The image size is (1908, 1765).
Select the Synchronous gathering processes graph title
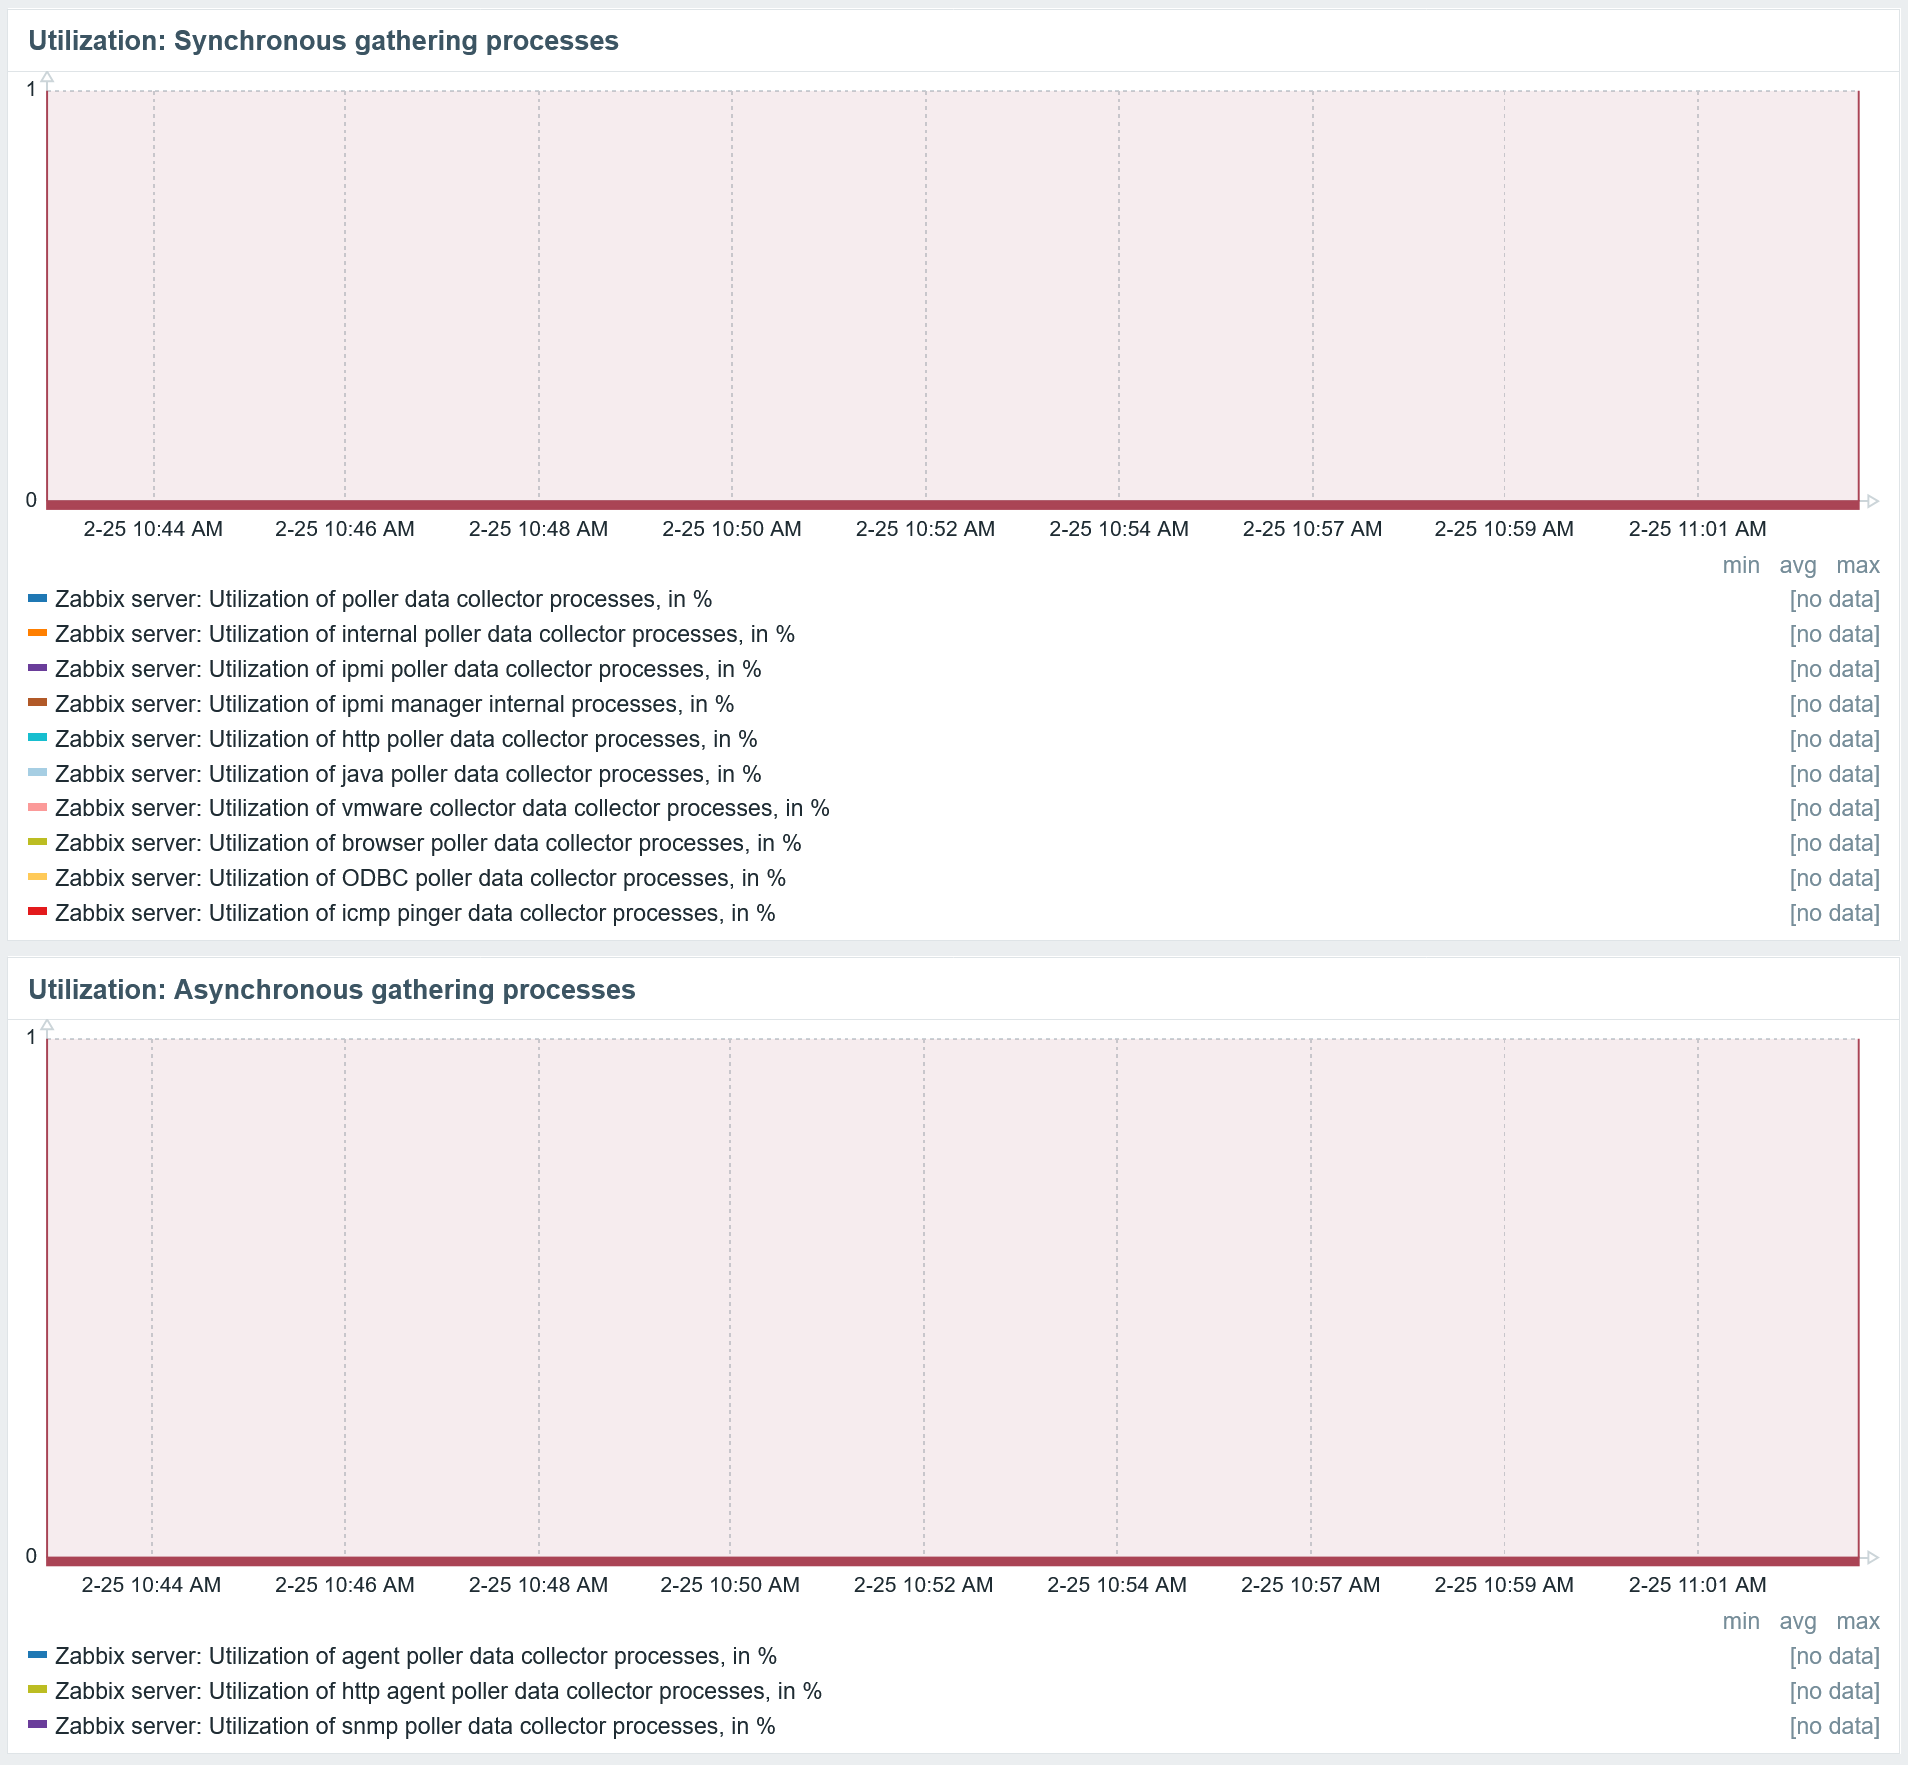tap(323, 41)
